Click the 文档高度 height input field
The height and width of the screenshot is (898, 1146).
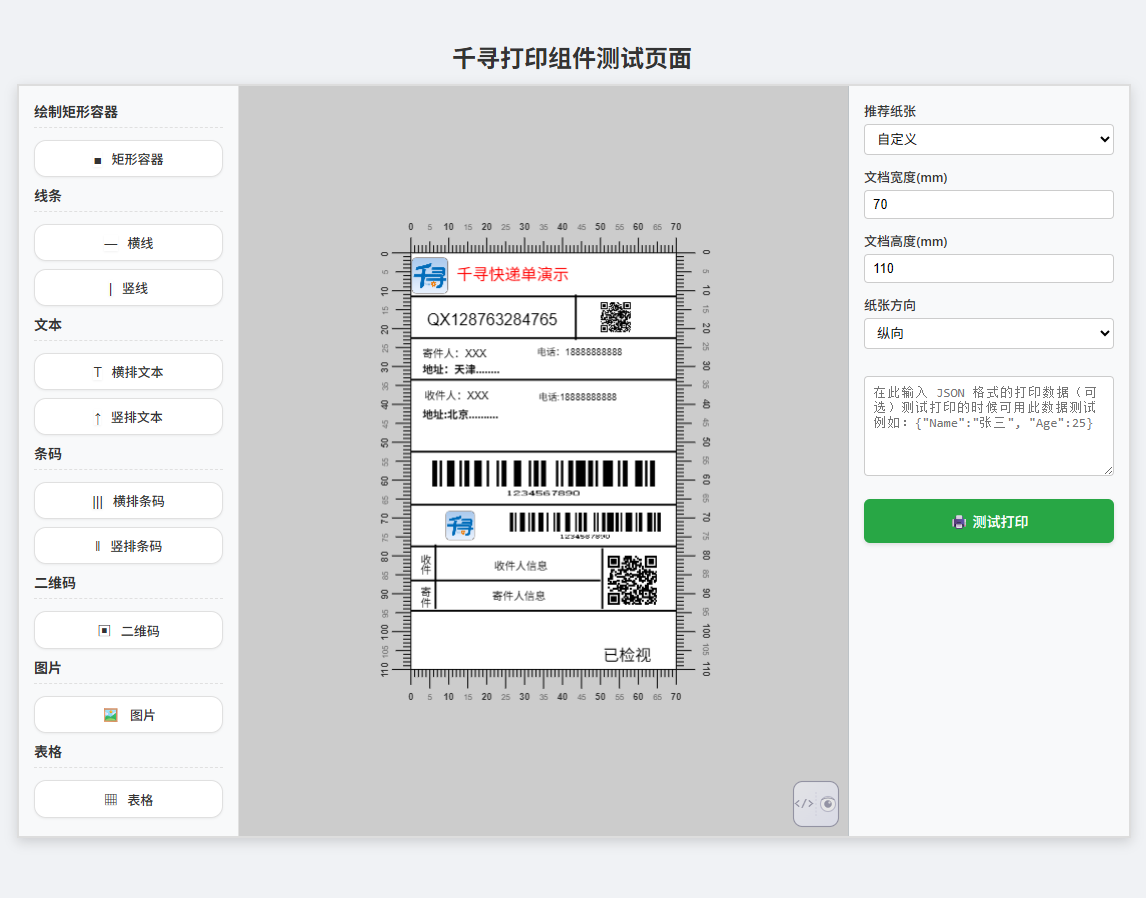pyautogui.click(x=988, y=268)
